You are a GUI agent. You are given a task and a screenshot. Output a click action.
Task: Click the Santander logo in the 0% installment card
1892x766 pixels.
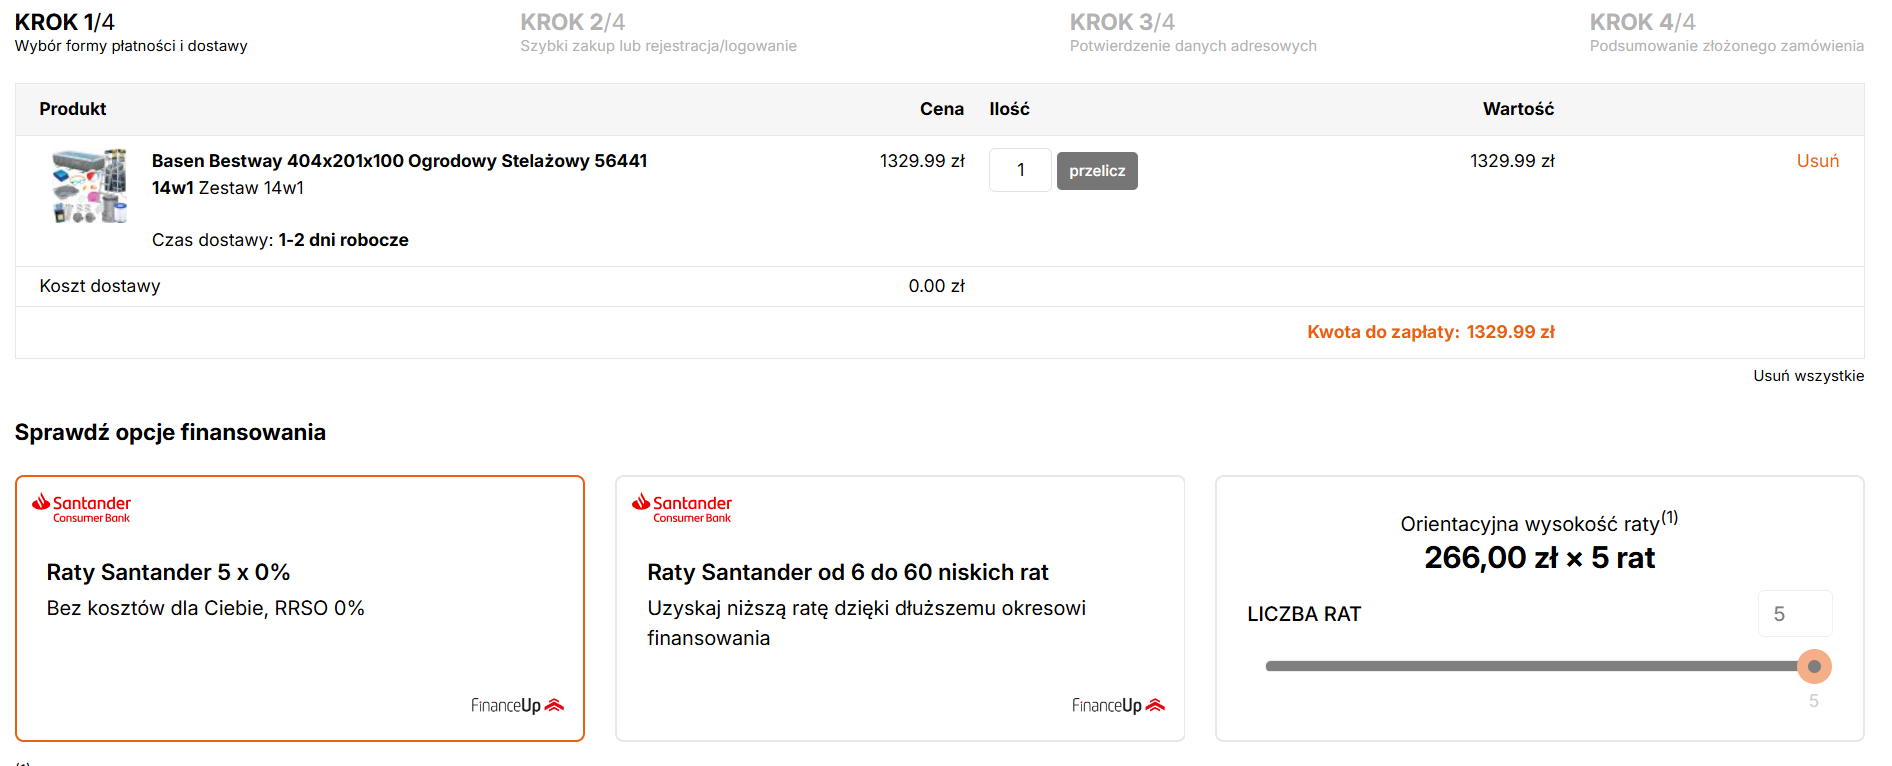pyautogui.click(x=81, y=508)
